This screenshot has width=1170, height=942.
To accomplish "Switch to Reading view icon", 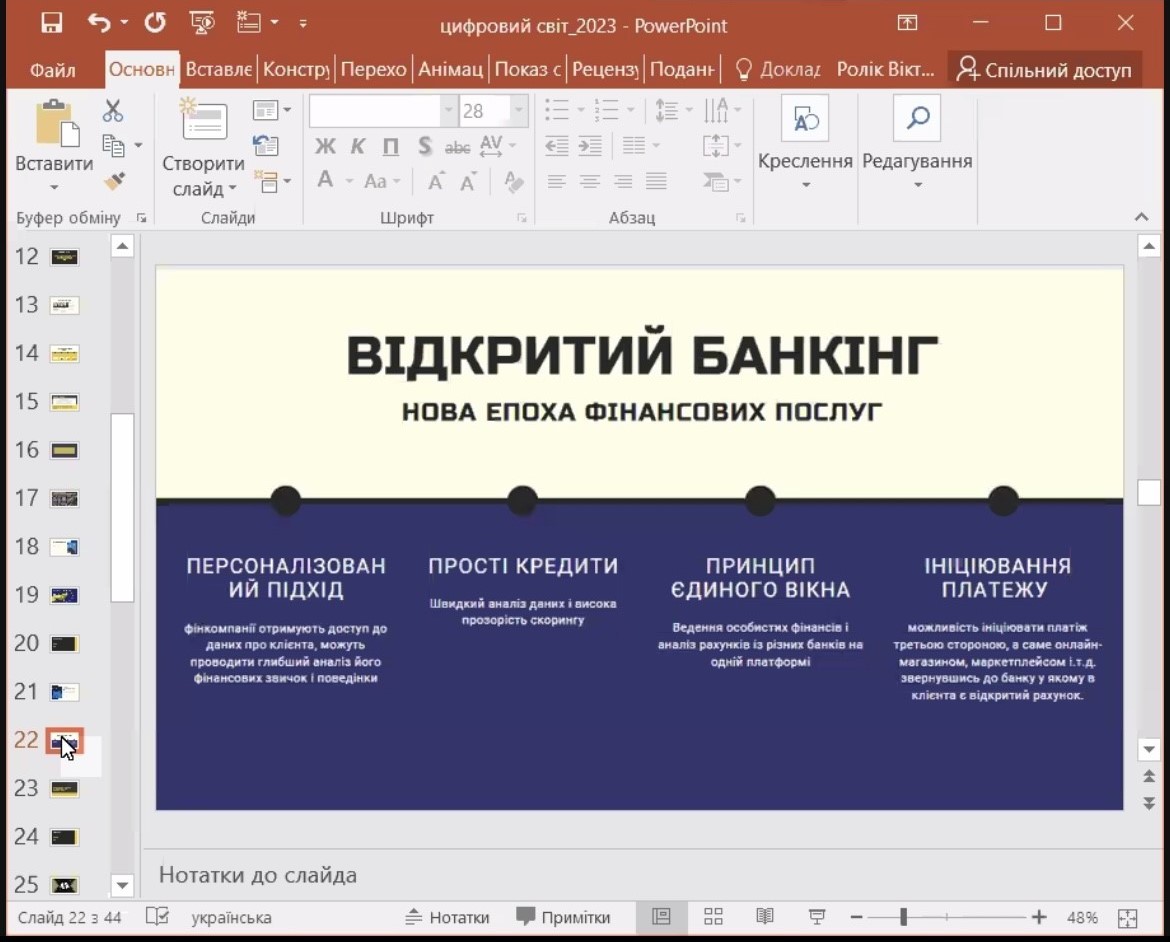I will tap(765, 917).
